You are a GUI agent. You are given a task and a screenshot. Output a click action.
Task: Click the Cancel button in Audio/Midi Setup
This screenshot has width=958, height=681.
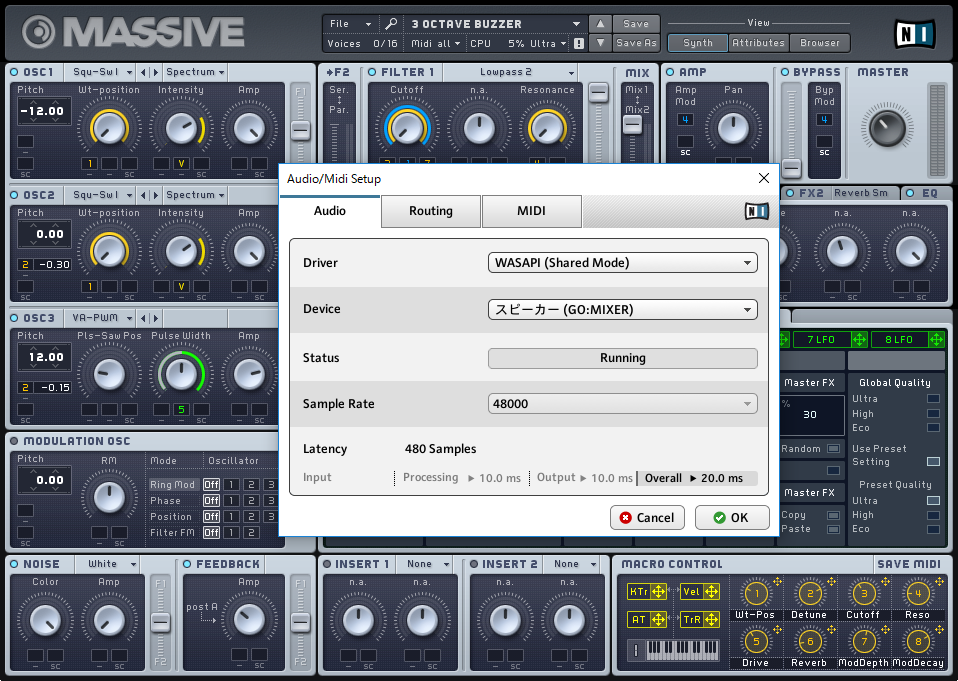pyautogui.click(x=647, y=517)
